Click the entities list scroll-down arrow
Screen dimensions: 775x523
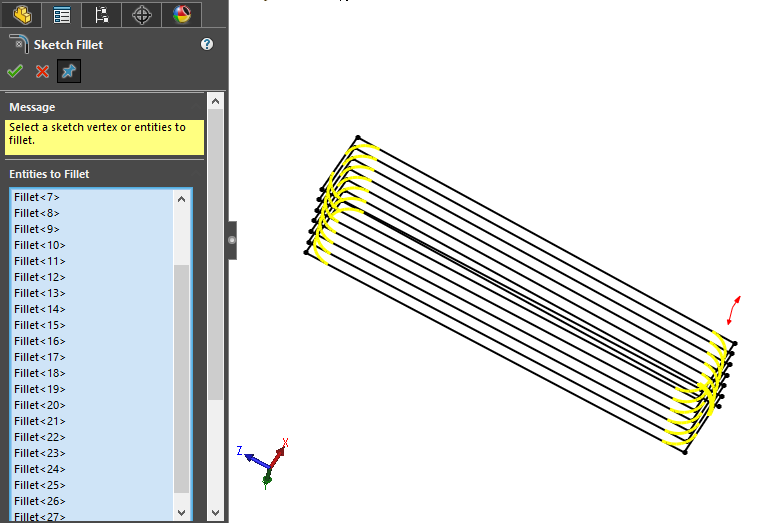(181, 513)
